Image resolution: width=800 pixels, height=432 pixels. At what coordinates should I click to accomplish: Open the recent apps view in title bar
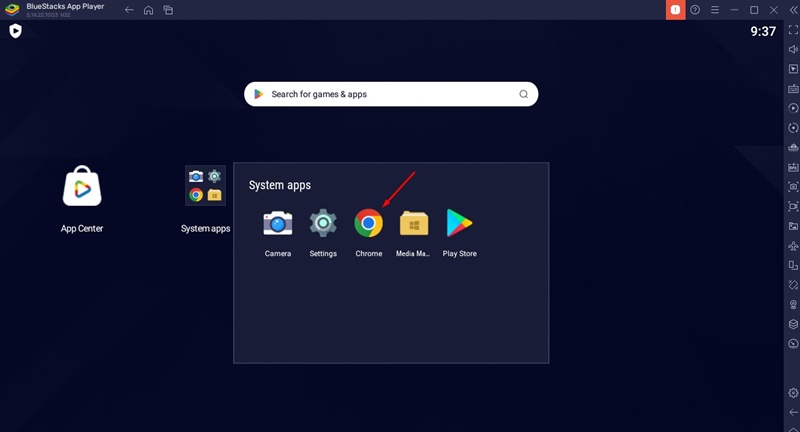click(168, 10)
